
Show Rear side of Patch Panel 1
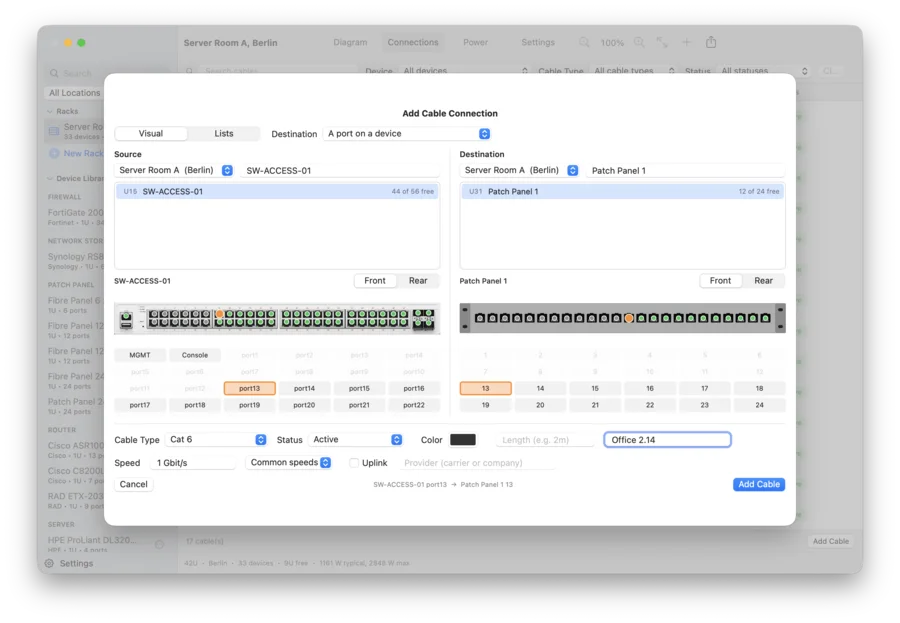pos(763,281)
